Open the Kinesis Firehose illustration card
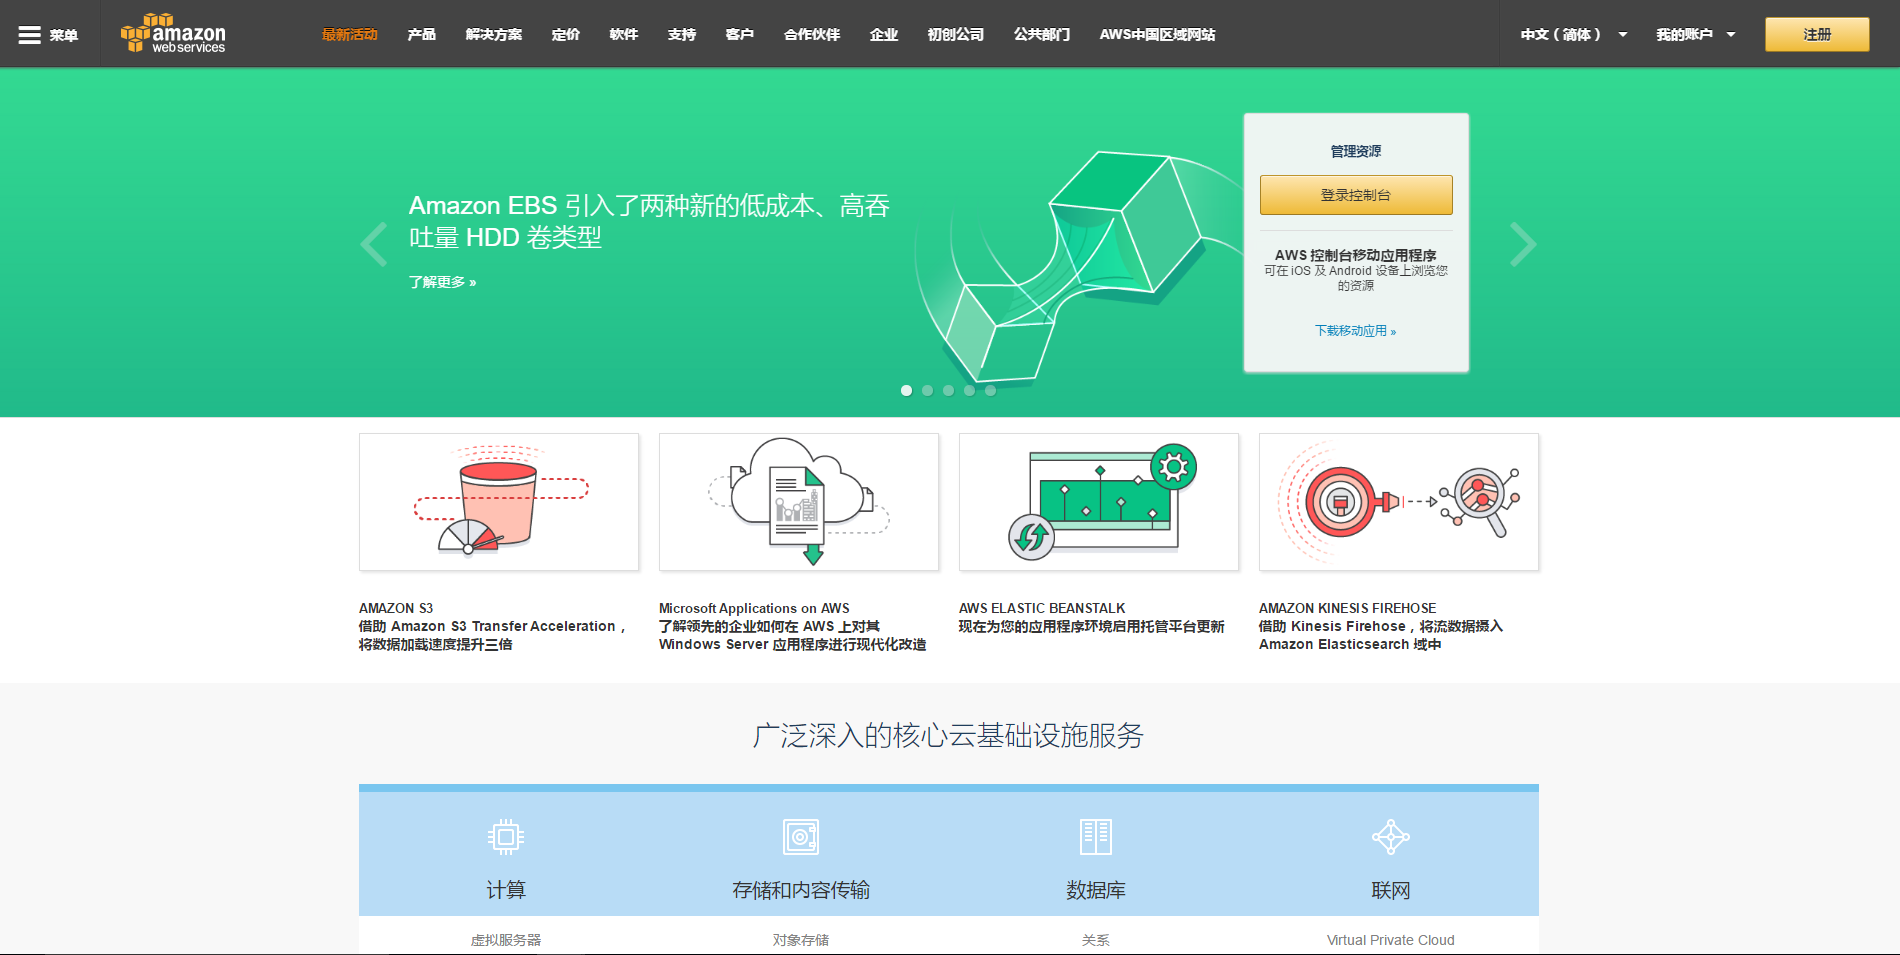The height and width of the screenshot is (955, 1900). (x=1399, y=502)
